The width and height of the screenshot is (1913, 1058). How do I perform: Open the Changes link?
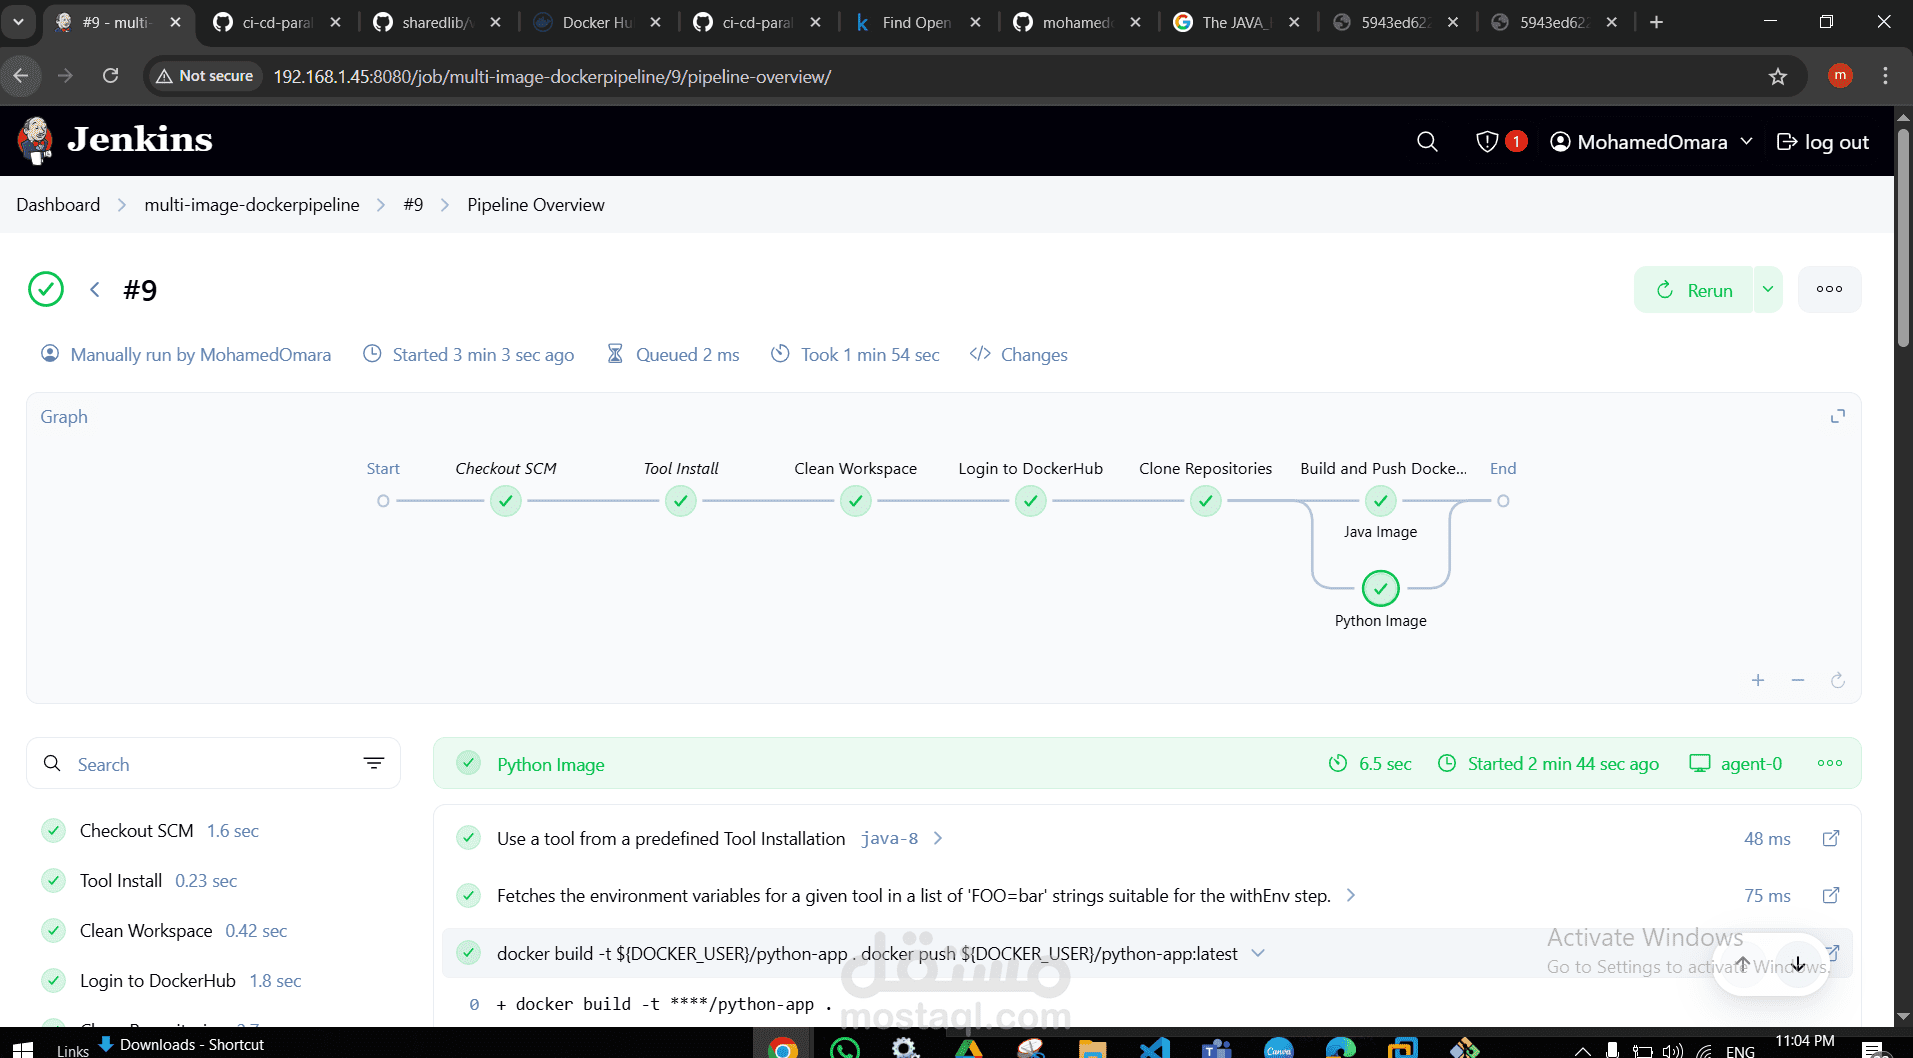(1019, 355)
